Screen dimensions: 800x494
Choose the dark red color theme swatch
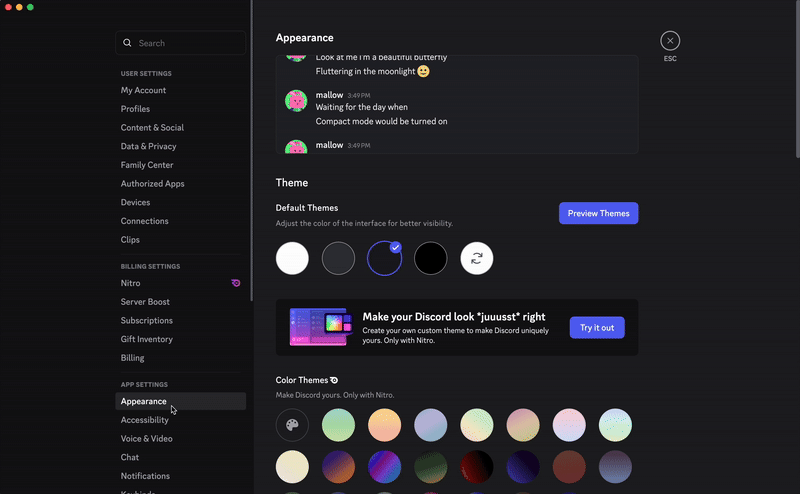(x=477, y=466)
